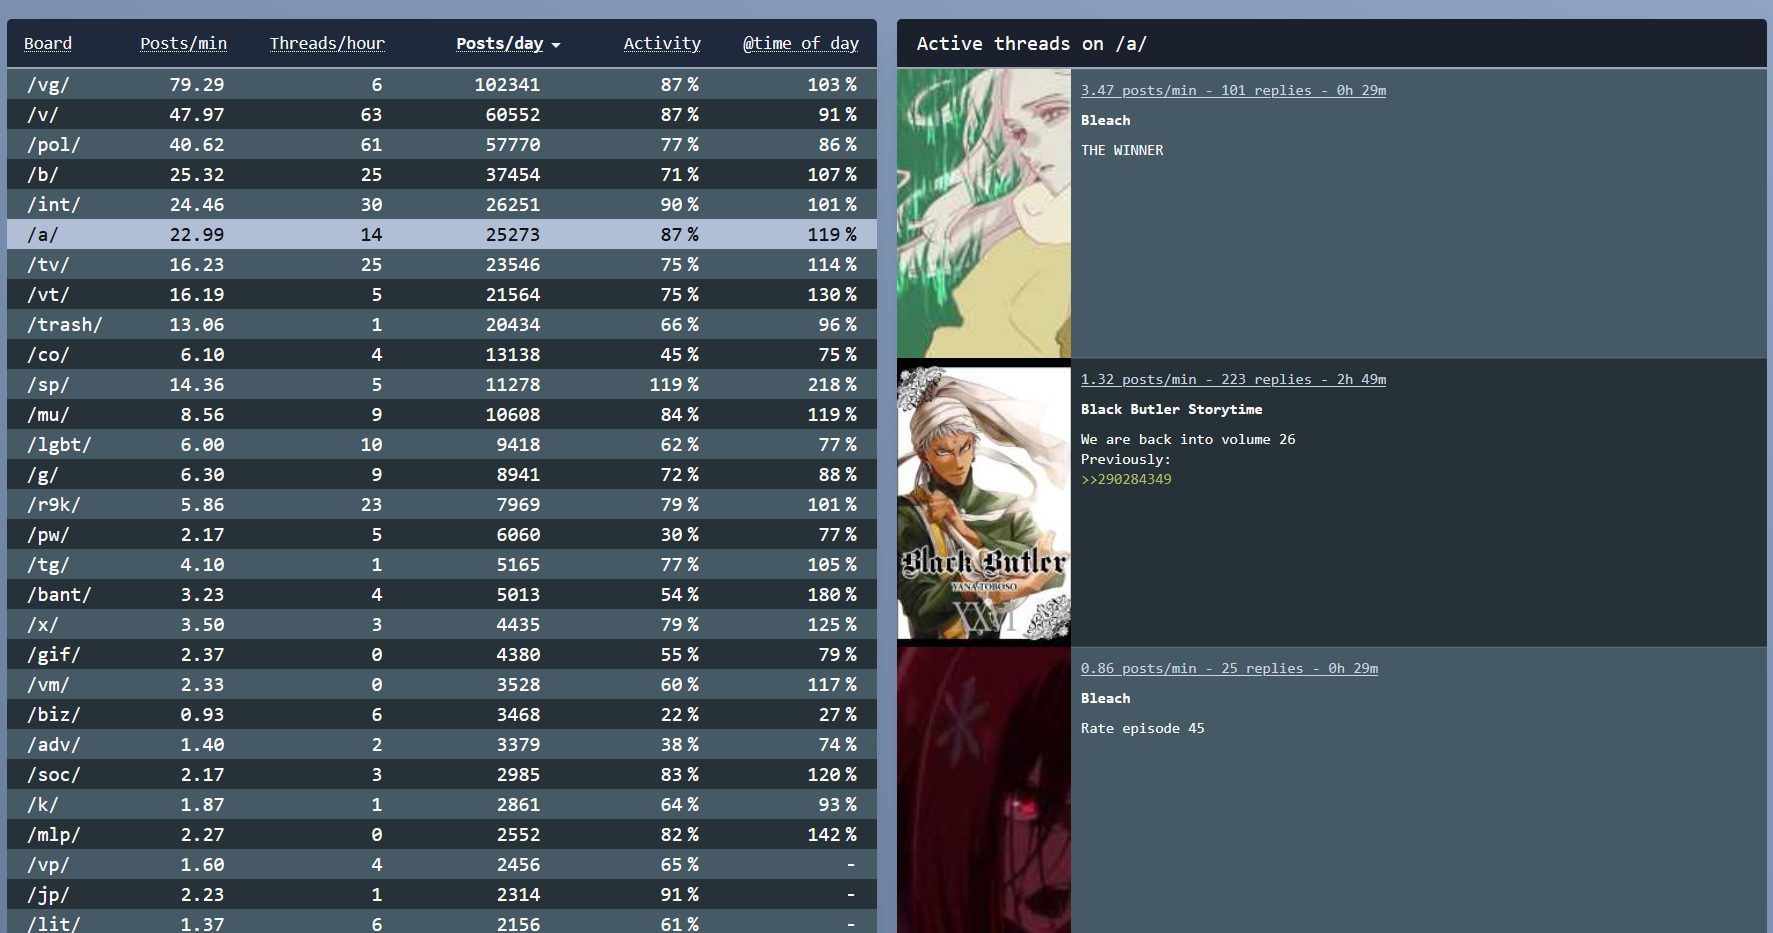Image resolution: width=1773 pixels, height=933 pixels.
Task: Select the /adv/ board row
Action: pyautogui.click(x=442, y=744)
